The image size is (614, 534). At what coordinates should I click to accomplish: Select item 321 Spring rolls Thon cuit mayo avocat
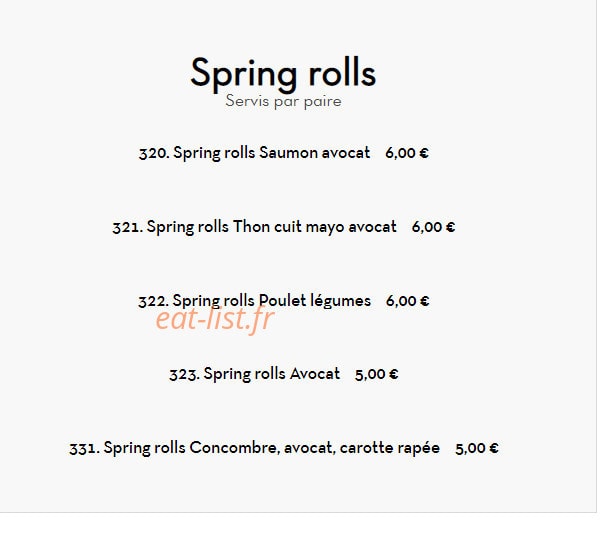pyautogui.click(x=254, y=227)
